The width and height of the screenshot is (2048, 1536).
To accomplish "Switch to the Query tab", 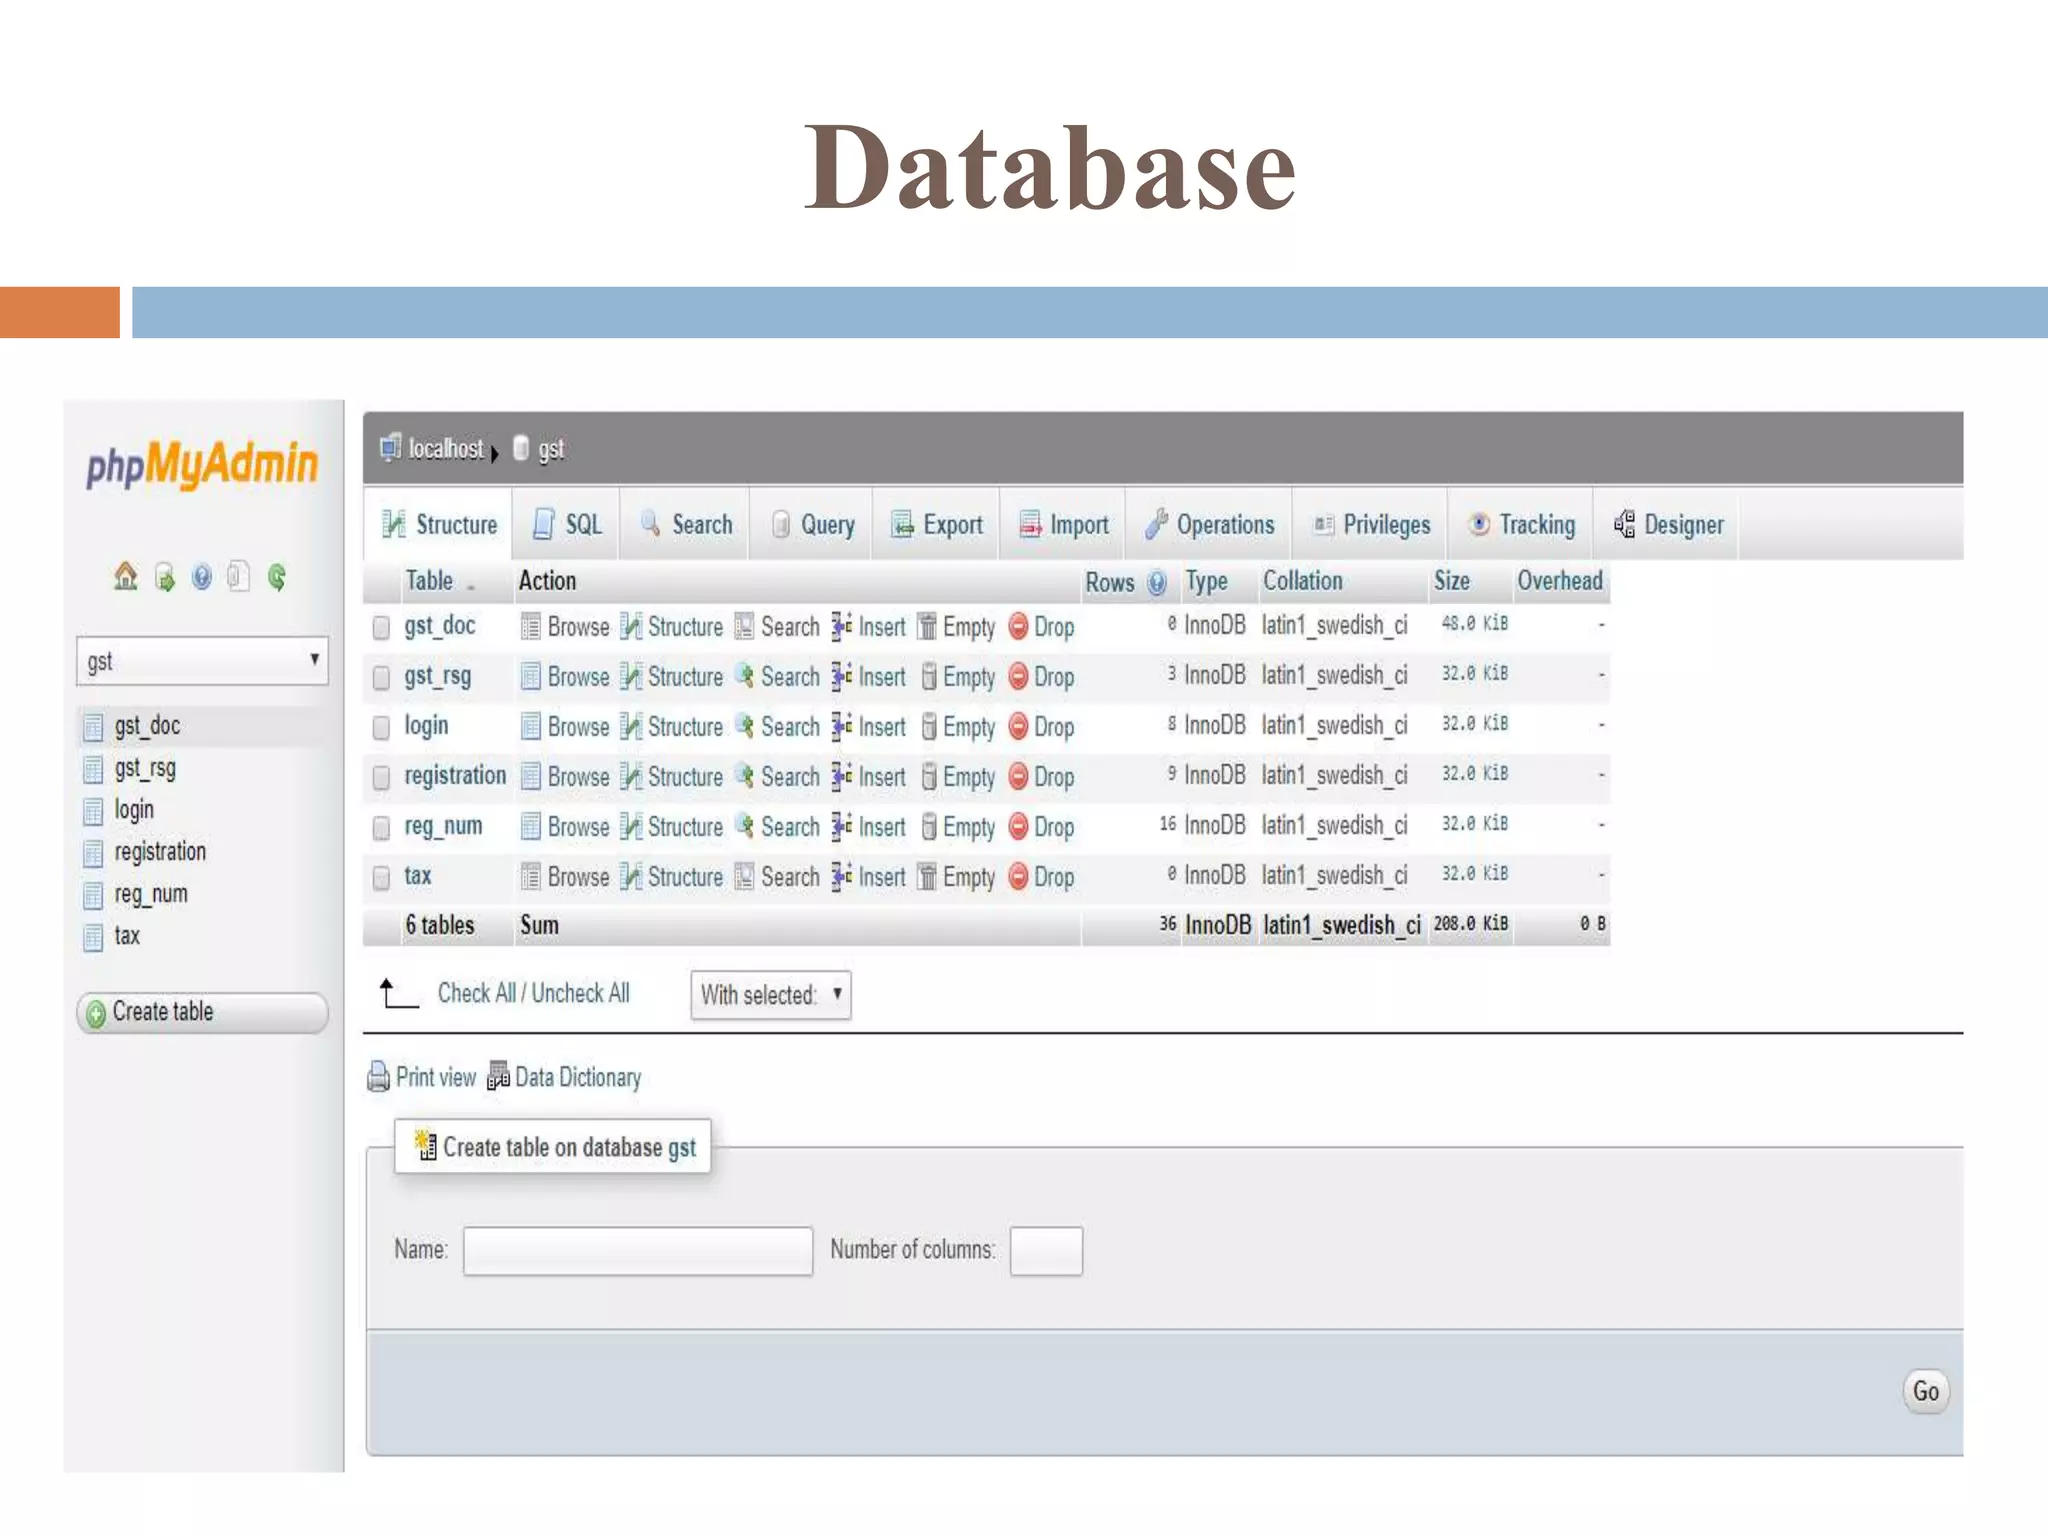I will pos(812,524).
